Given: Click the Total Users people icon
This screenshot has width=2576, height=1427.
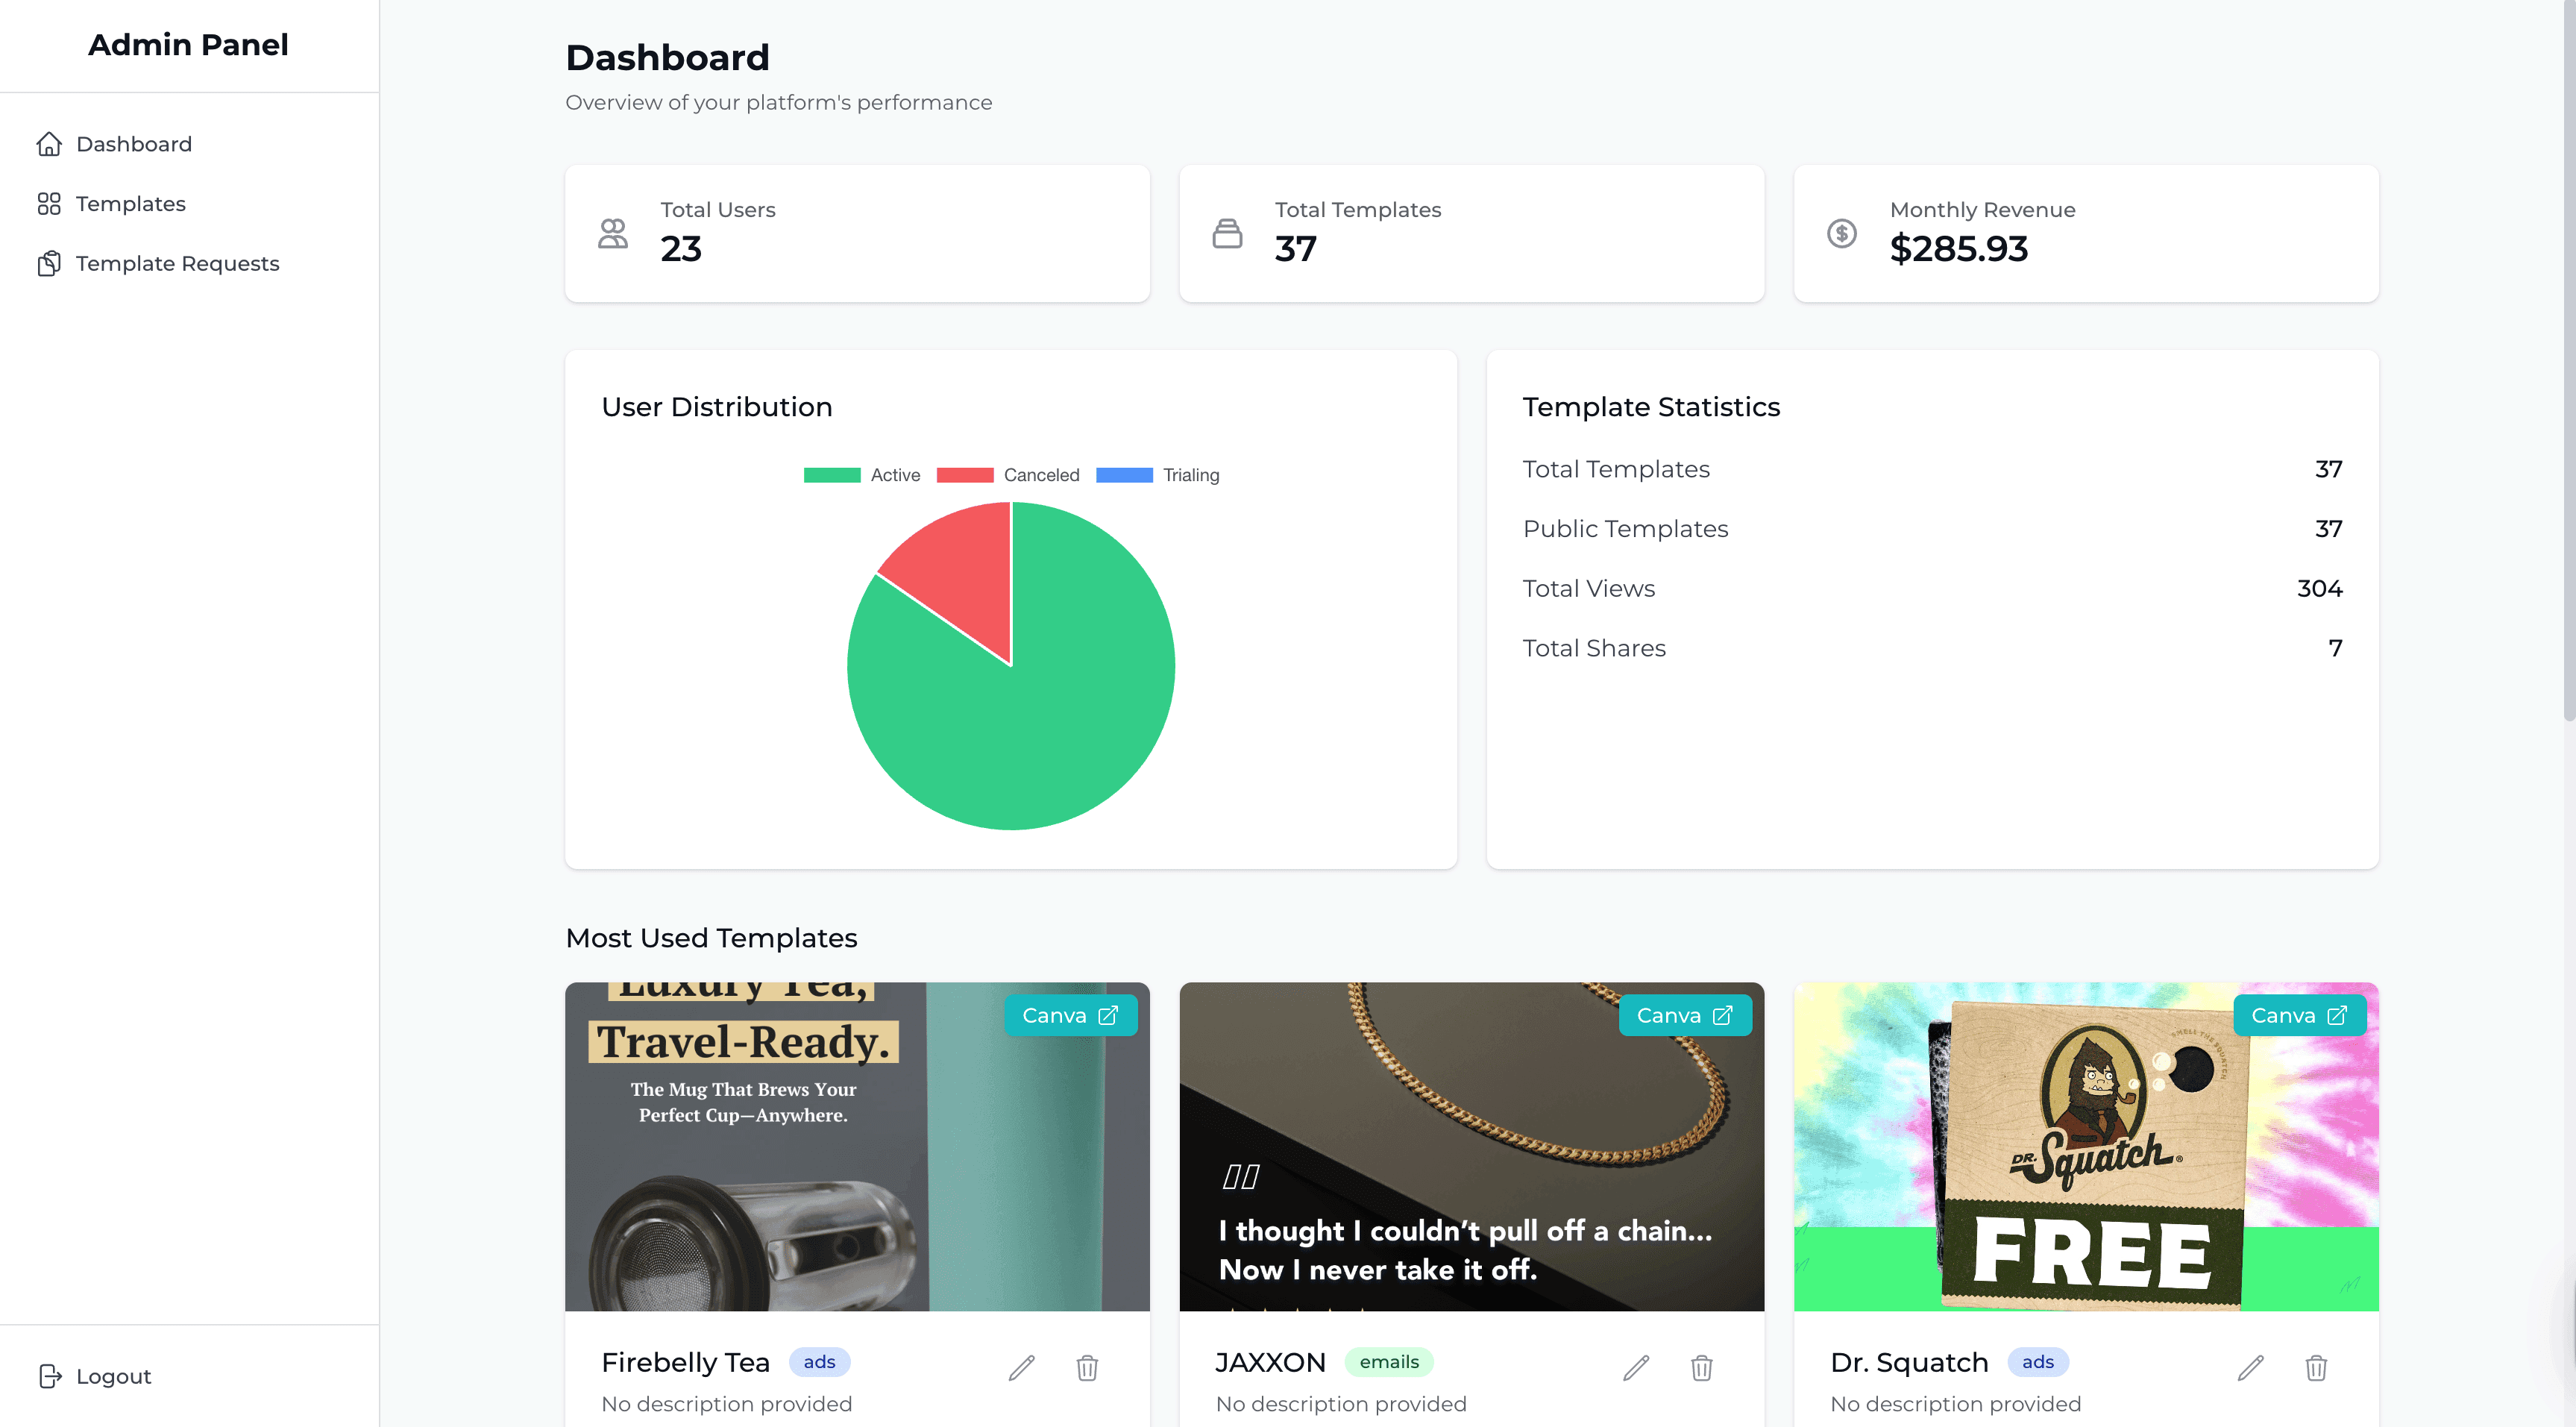Looking at the screenshot, I should coord(613,234).
